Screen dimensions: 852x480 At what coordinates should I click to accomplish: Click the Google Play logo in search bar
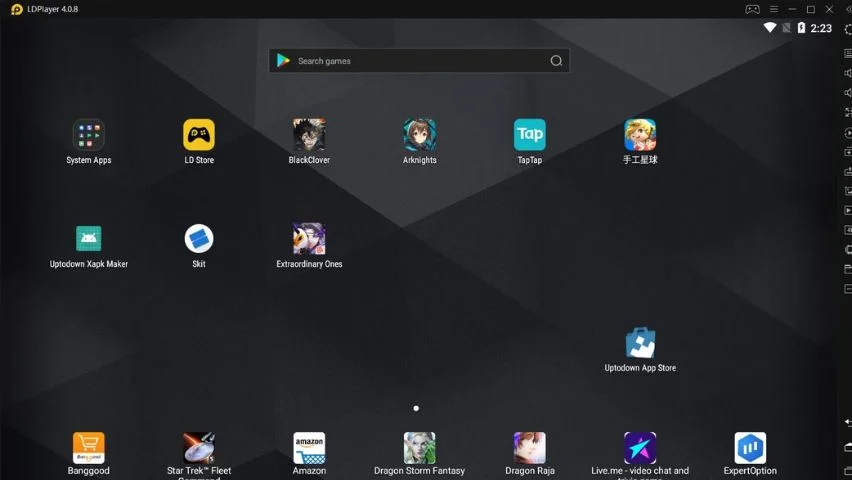(x=283, y=61)
